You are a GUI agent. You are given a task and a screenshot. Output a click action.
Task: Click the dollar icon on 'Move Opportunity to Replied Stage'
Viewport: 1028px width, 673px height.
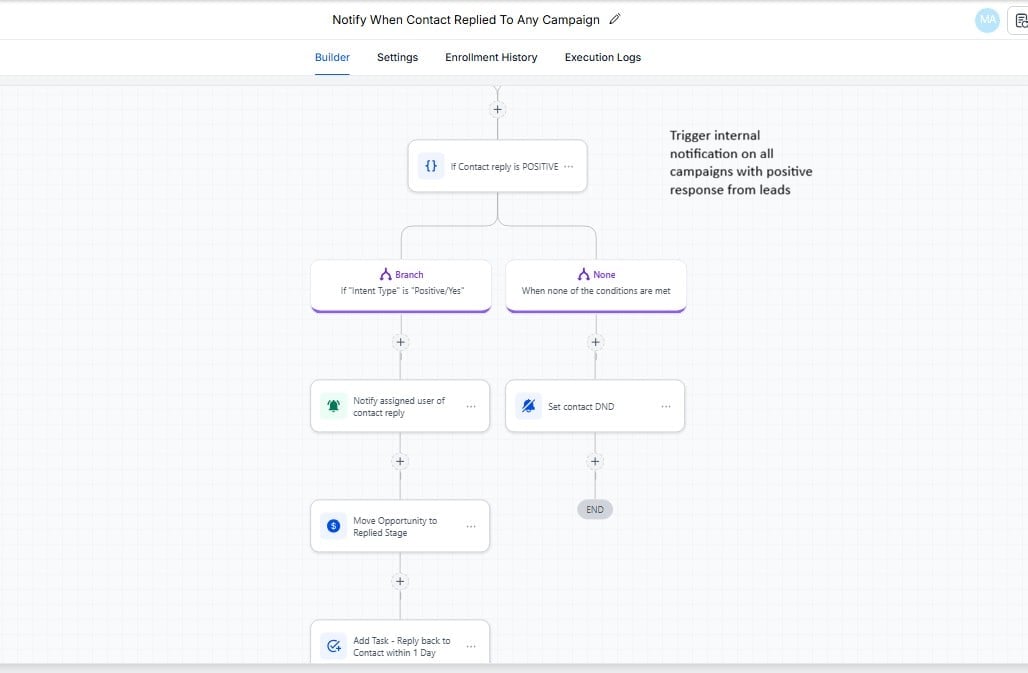tap(332, 526)
